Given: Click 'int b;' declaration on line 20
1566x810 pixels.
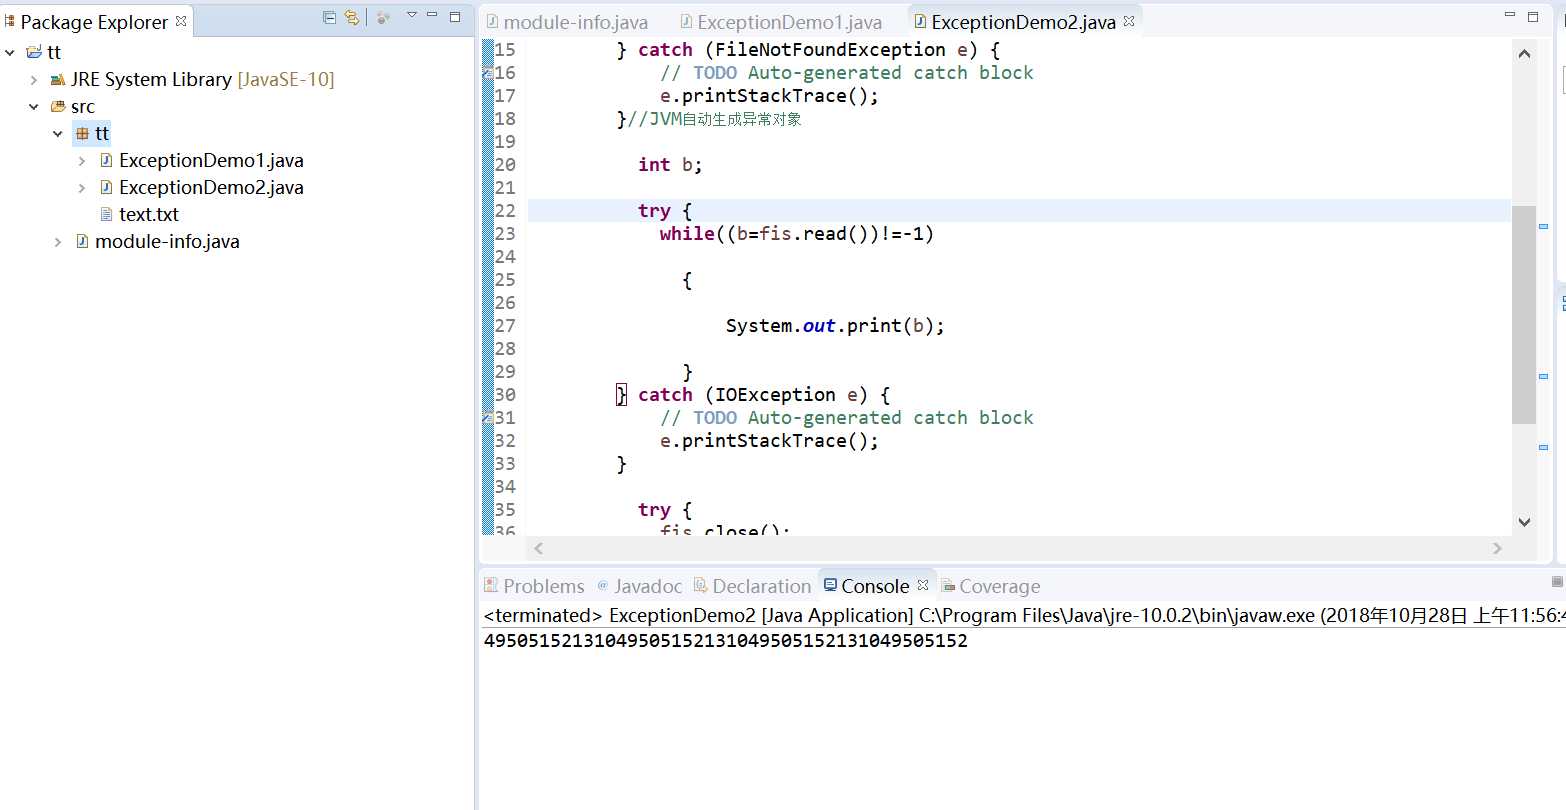Looking at the screenshot, I should (670, 165).
